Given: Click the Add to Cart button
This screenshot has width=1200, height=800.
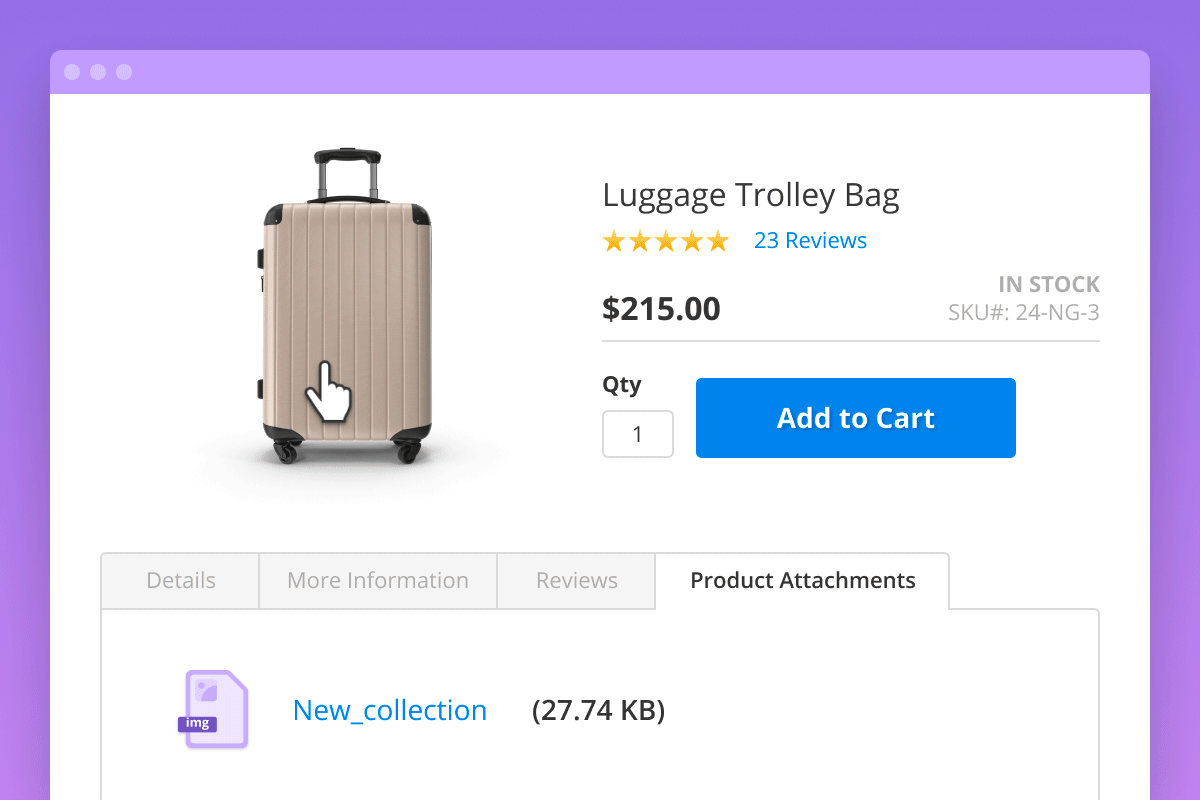Looking at the screenshot, I should pos(855,418).
